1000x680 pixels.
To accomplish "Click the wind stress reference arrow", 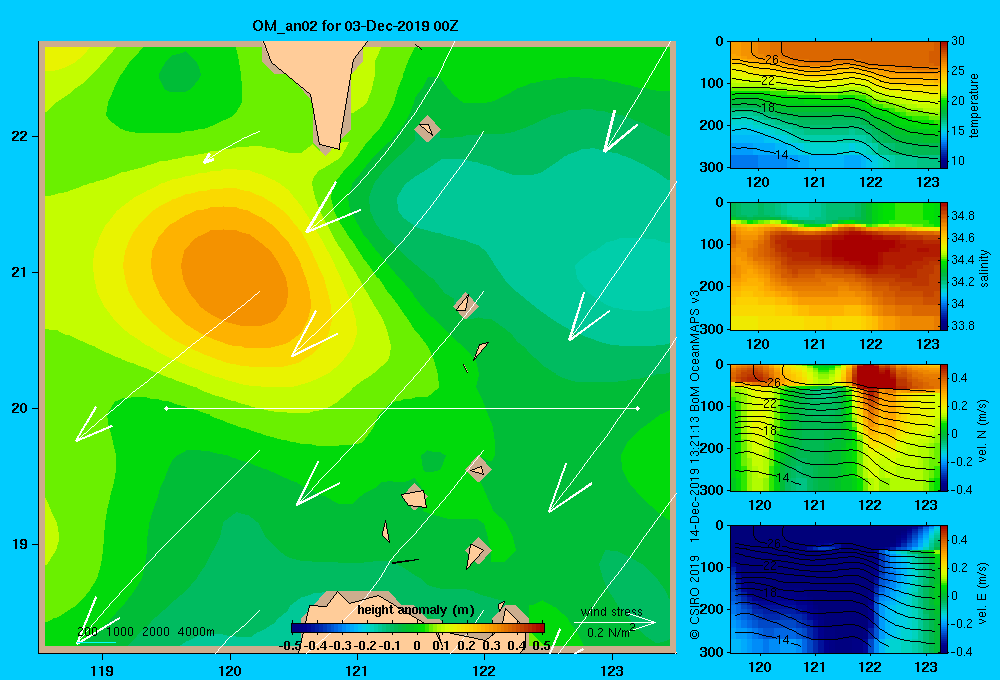I will tap(615, 623).
